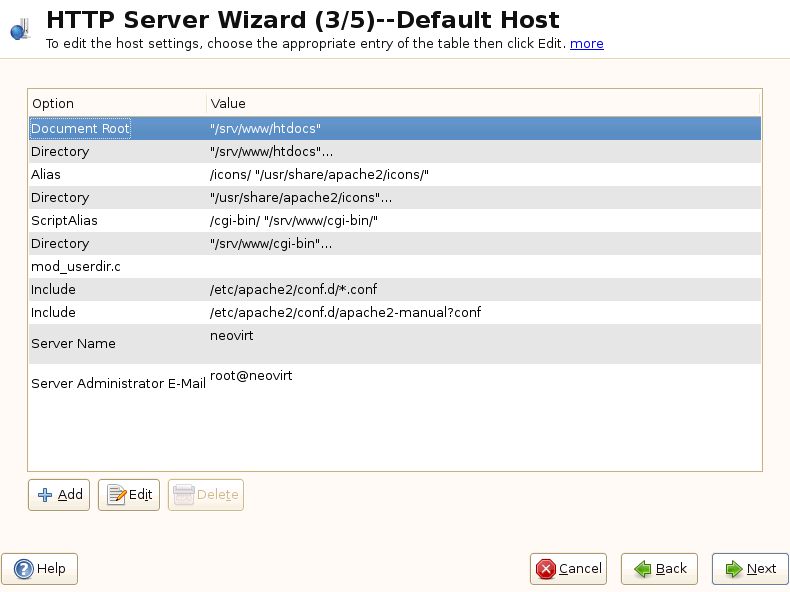Click the HTTP Server wizard globe icon

[20, 31]
